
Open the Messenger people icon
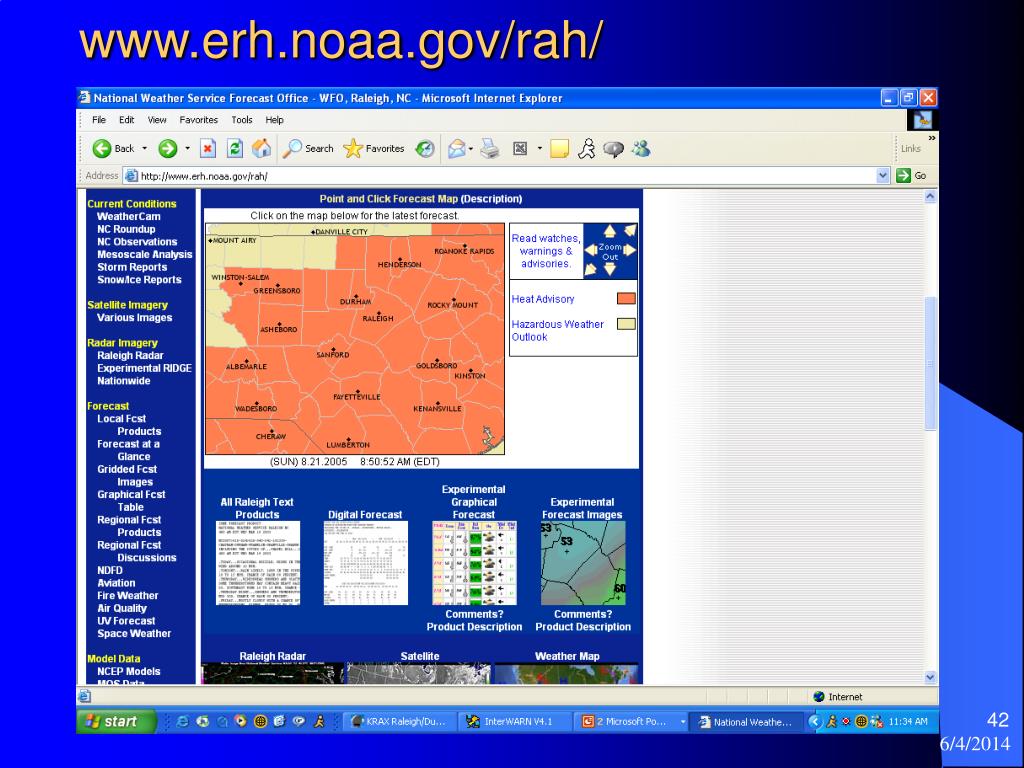tap(641, 149)
